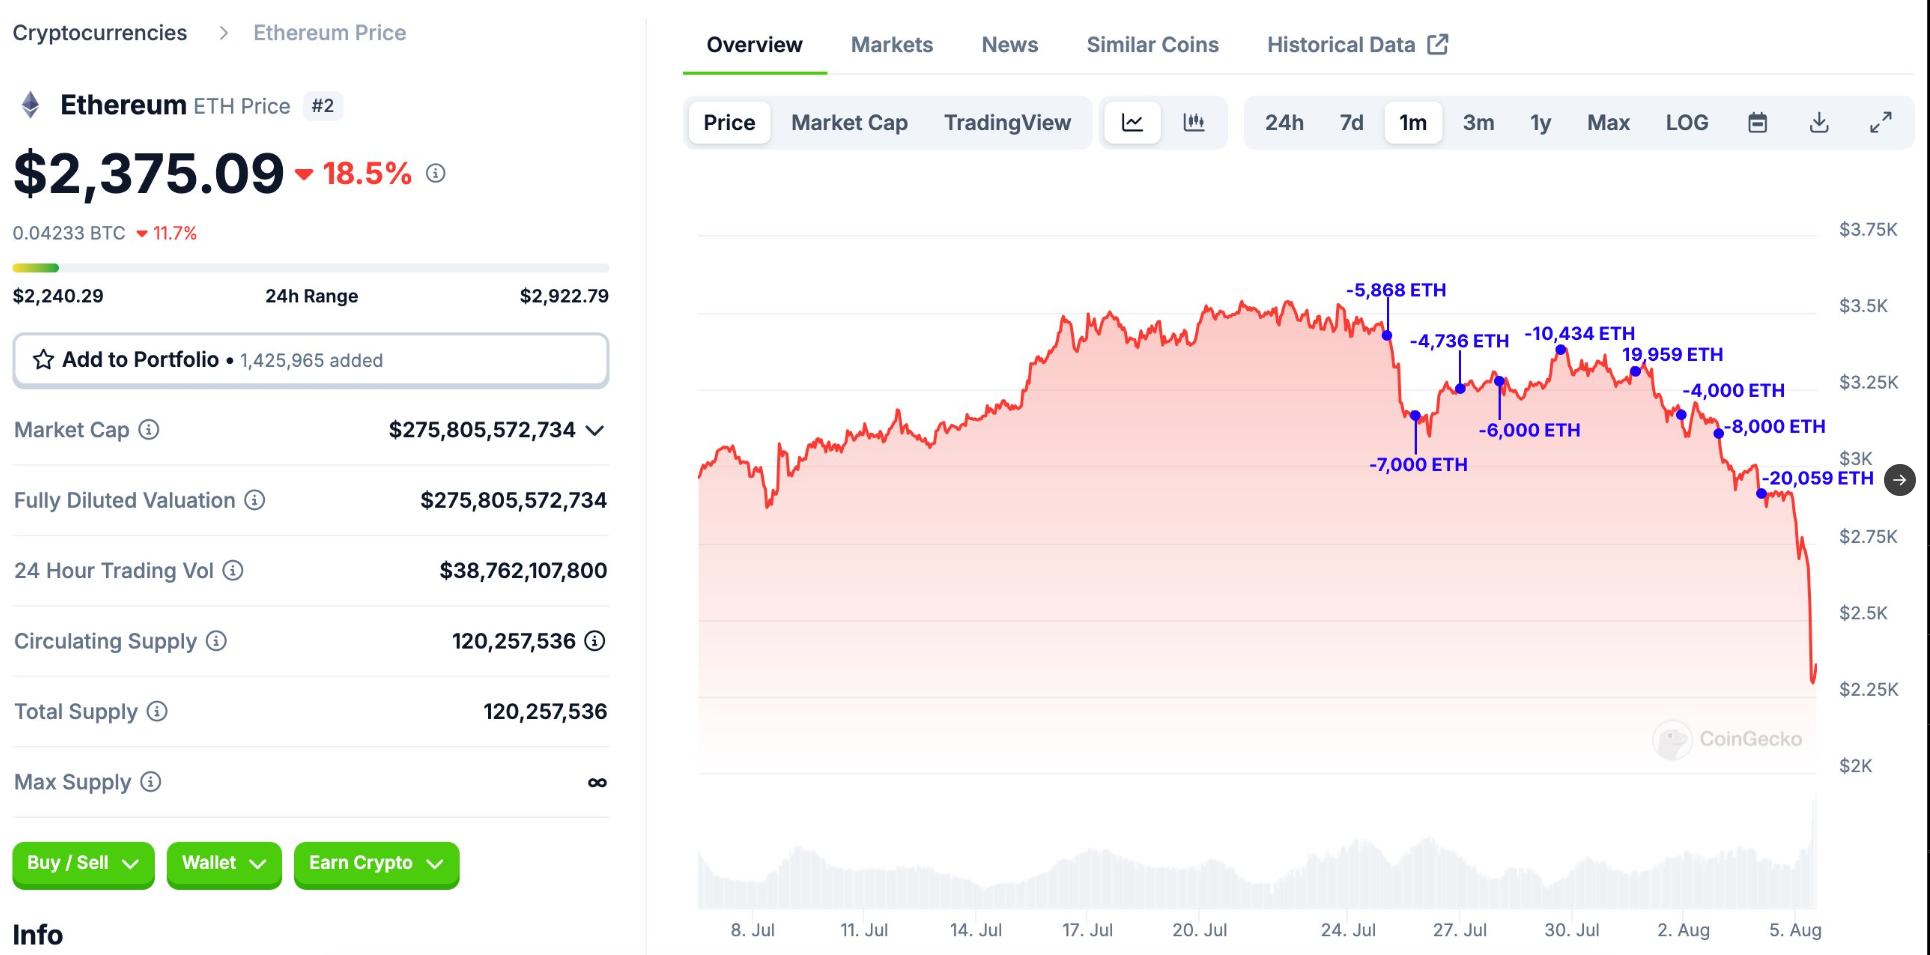Click the Cryptocurrencies breadcrumb link
This screenshot has width=1930, height=955.
[x=99, y=32]
